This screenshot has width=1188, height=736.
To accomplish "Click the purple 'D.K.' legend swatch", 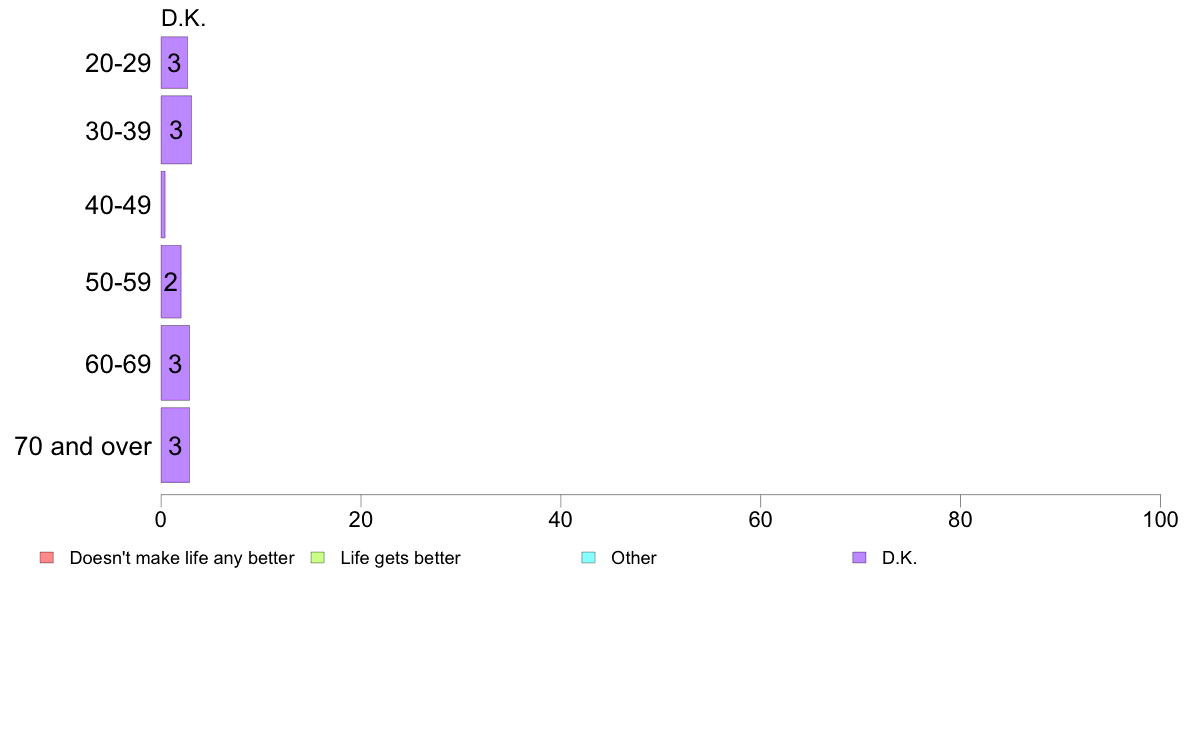I will point(859,558).
